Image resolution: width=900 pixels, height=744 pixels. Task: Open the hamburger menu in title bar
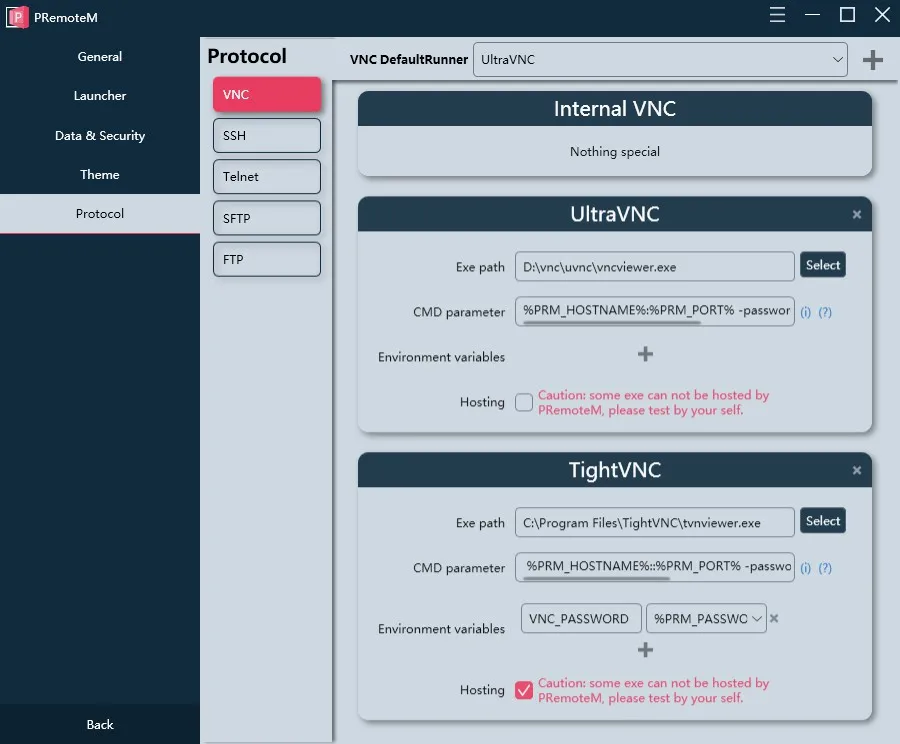click(779, 15)
